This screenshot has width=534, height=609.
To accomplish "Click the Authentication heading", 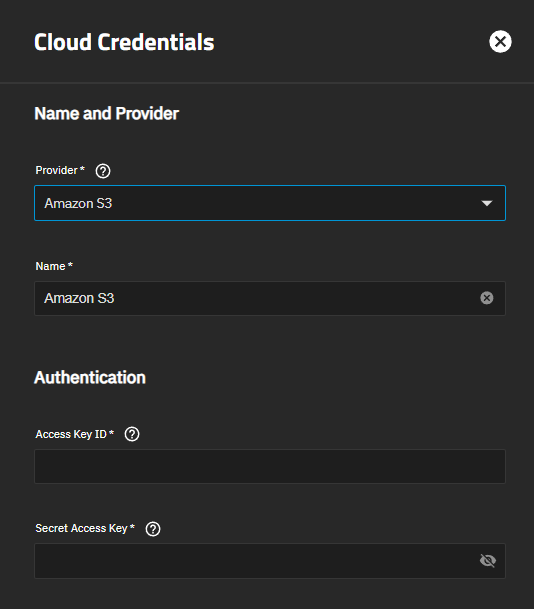I will [x=90, y=378].
